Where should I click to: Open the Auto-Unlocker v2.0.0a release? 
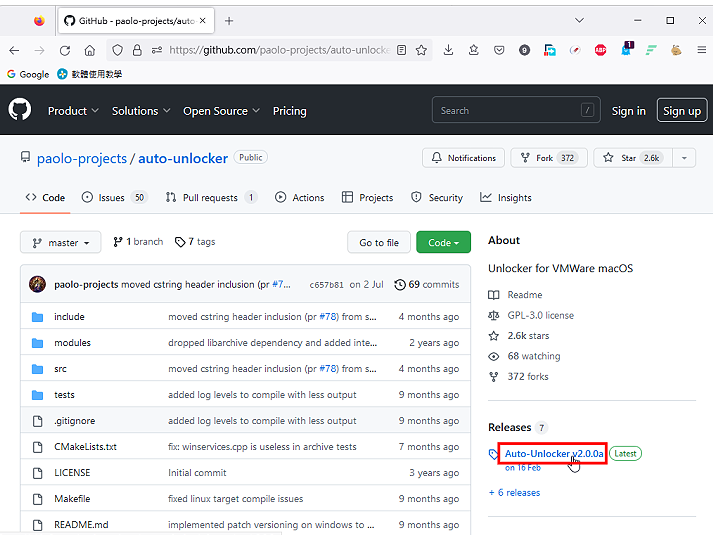click(x=554, y=454)
